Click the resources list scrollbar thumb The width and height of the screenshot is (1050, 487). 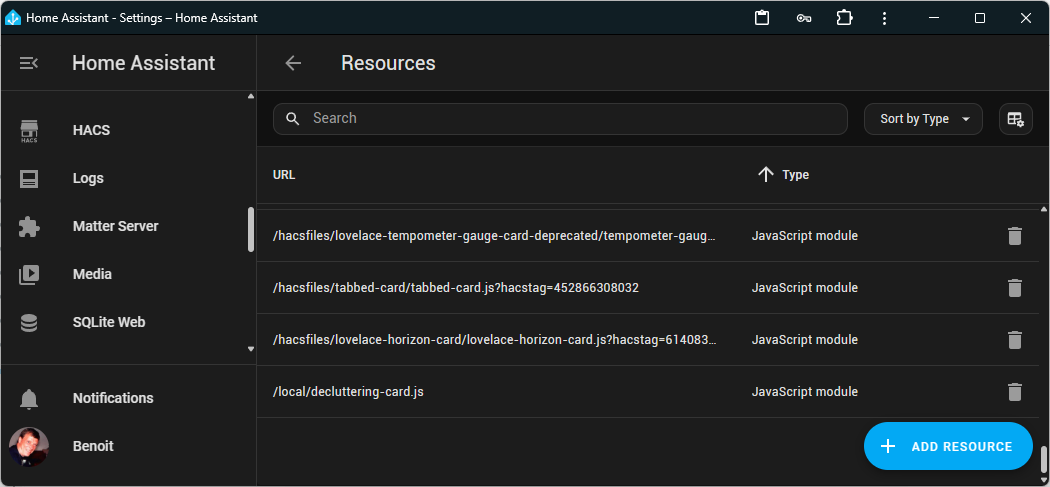(x=1043, y=459)
